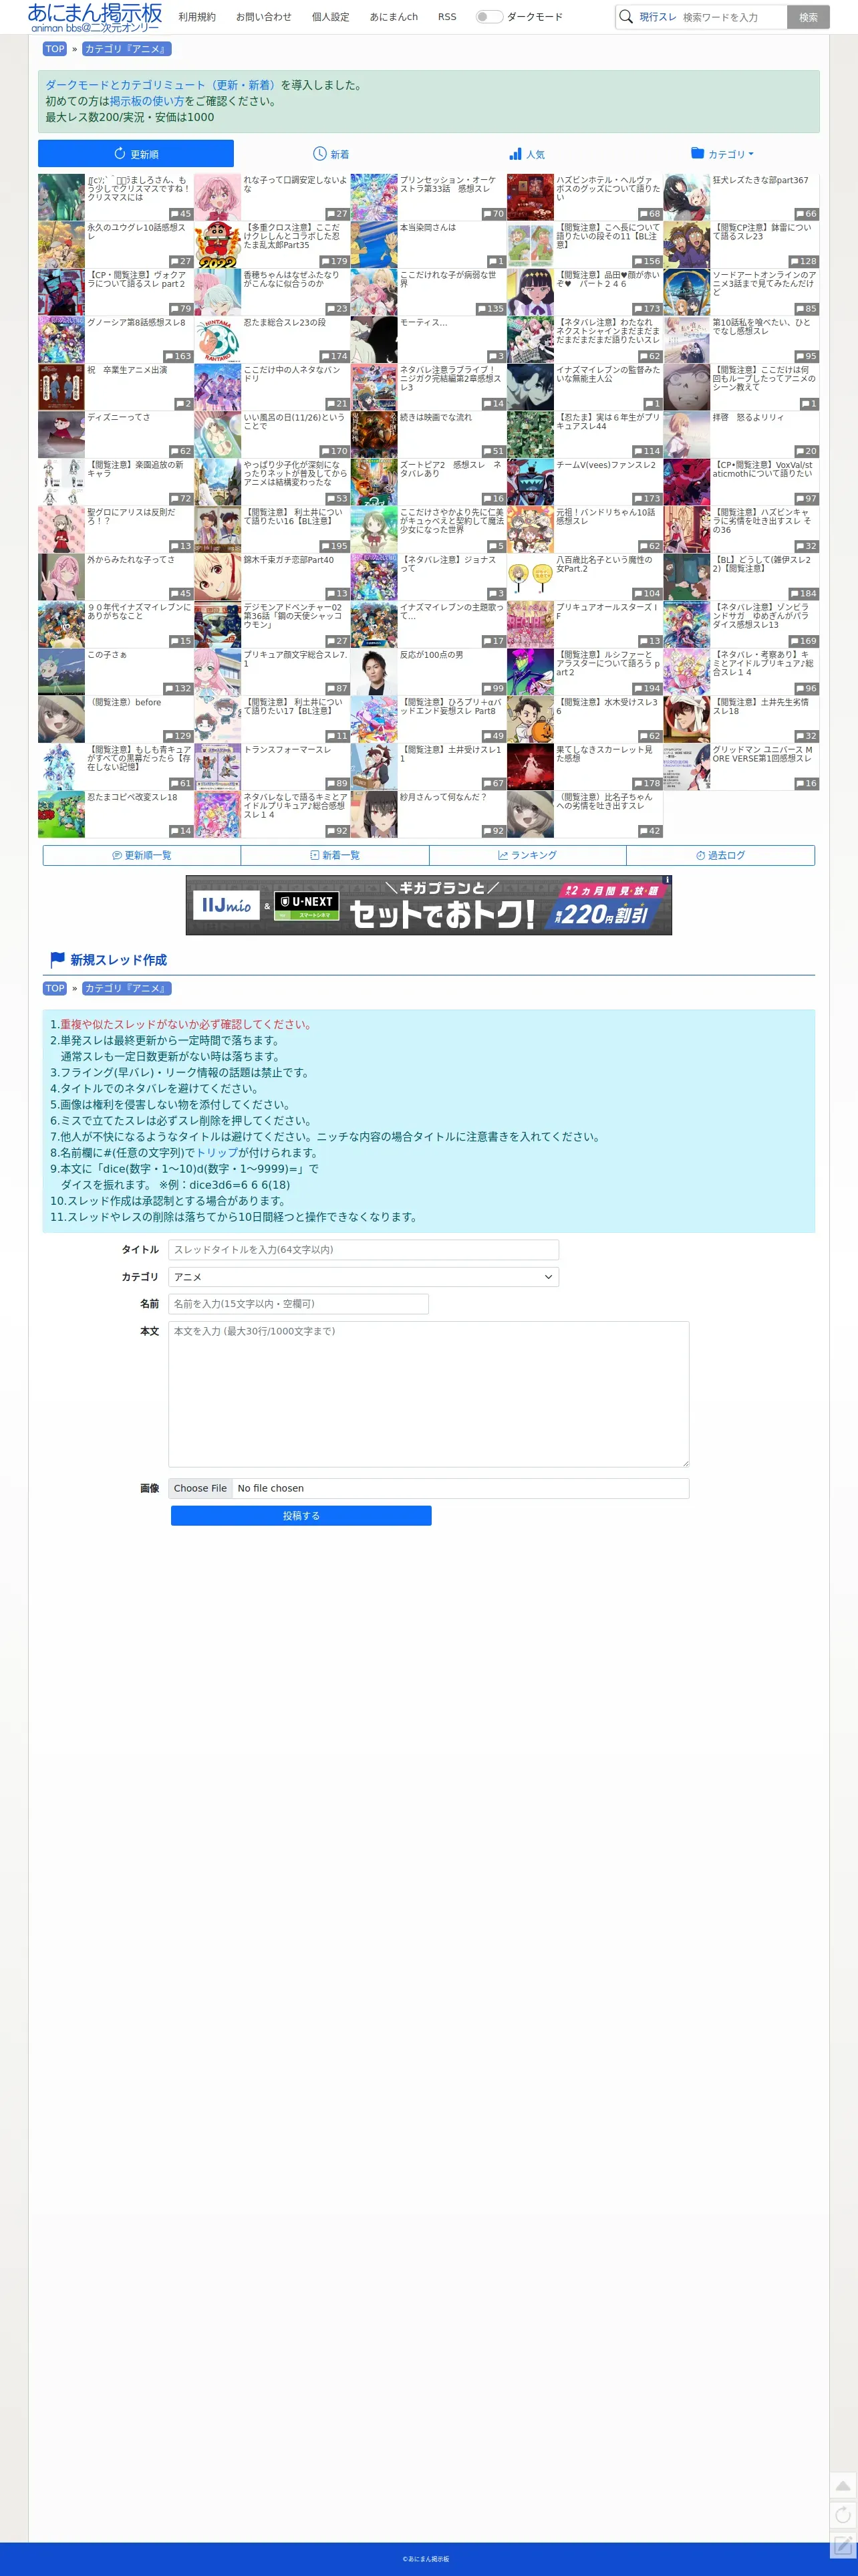Open thread この子さぁ
This screenshot has height=2576, width=858.
pos(107,655)
